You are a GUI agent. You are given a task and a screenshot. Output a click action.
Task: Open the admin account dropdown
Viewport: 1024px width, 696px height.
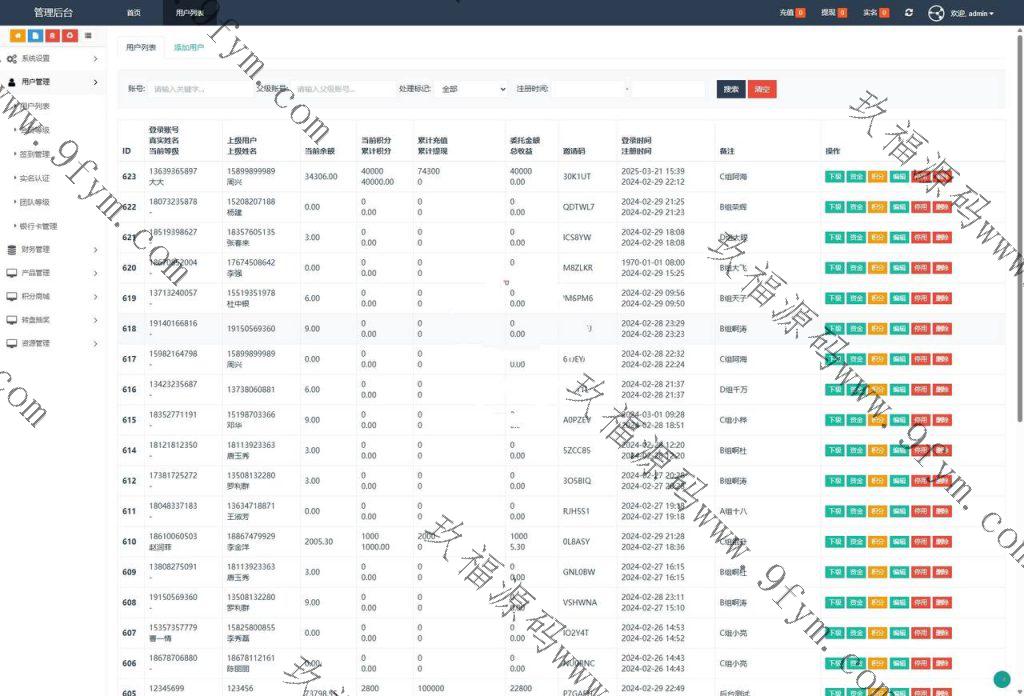[972, 13]
